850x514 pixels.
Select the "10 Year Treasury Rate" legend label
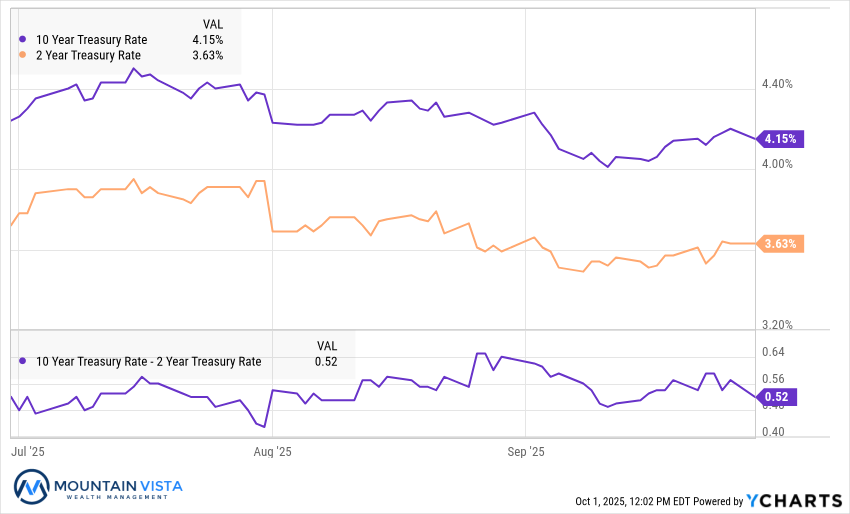coord(91,39)
